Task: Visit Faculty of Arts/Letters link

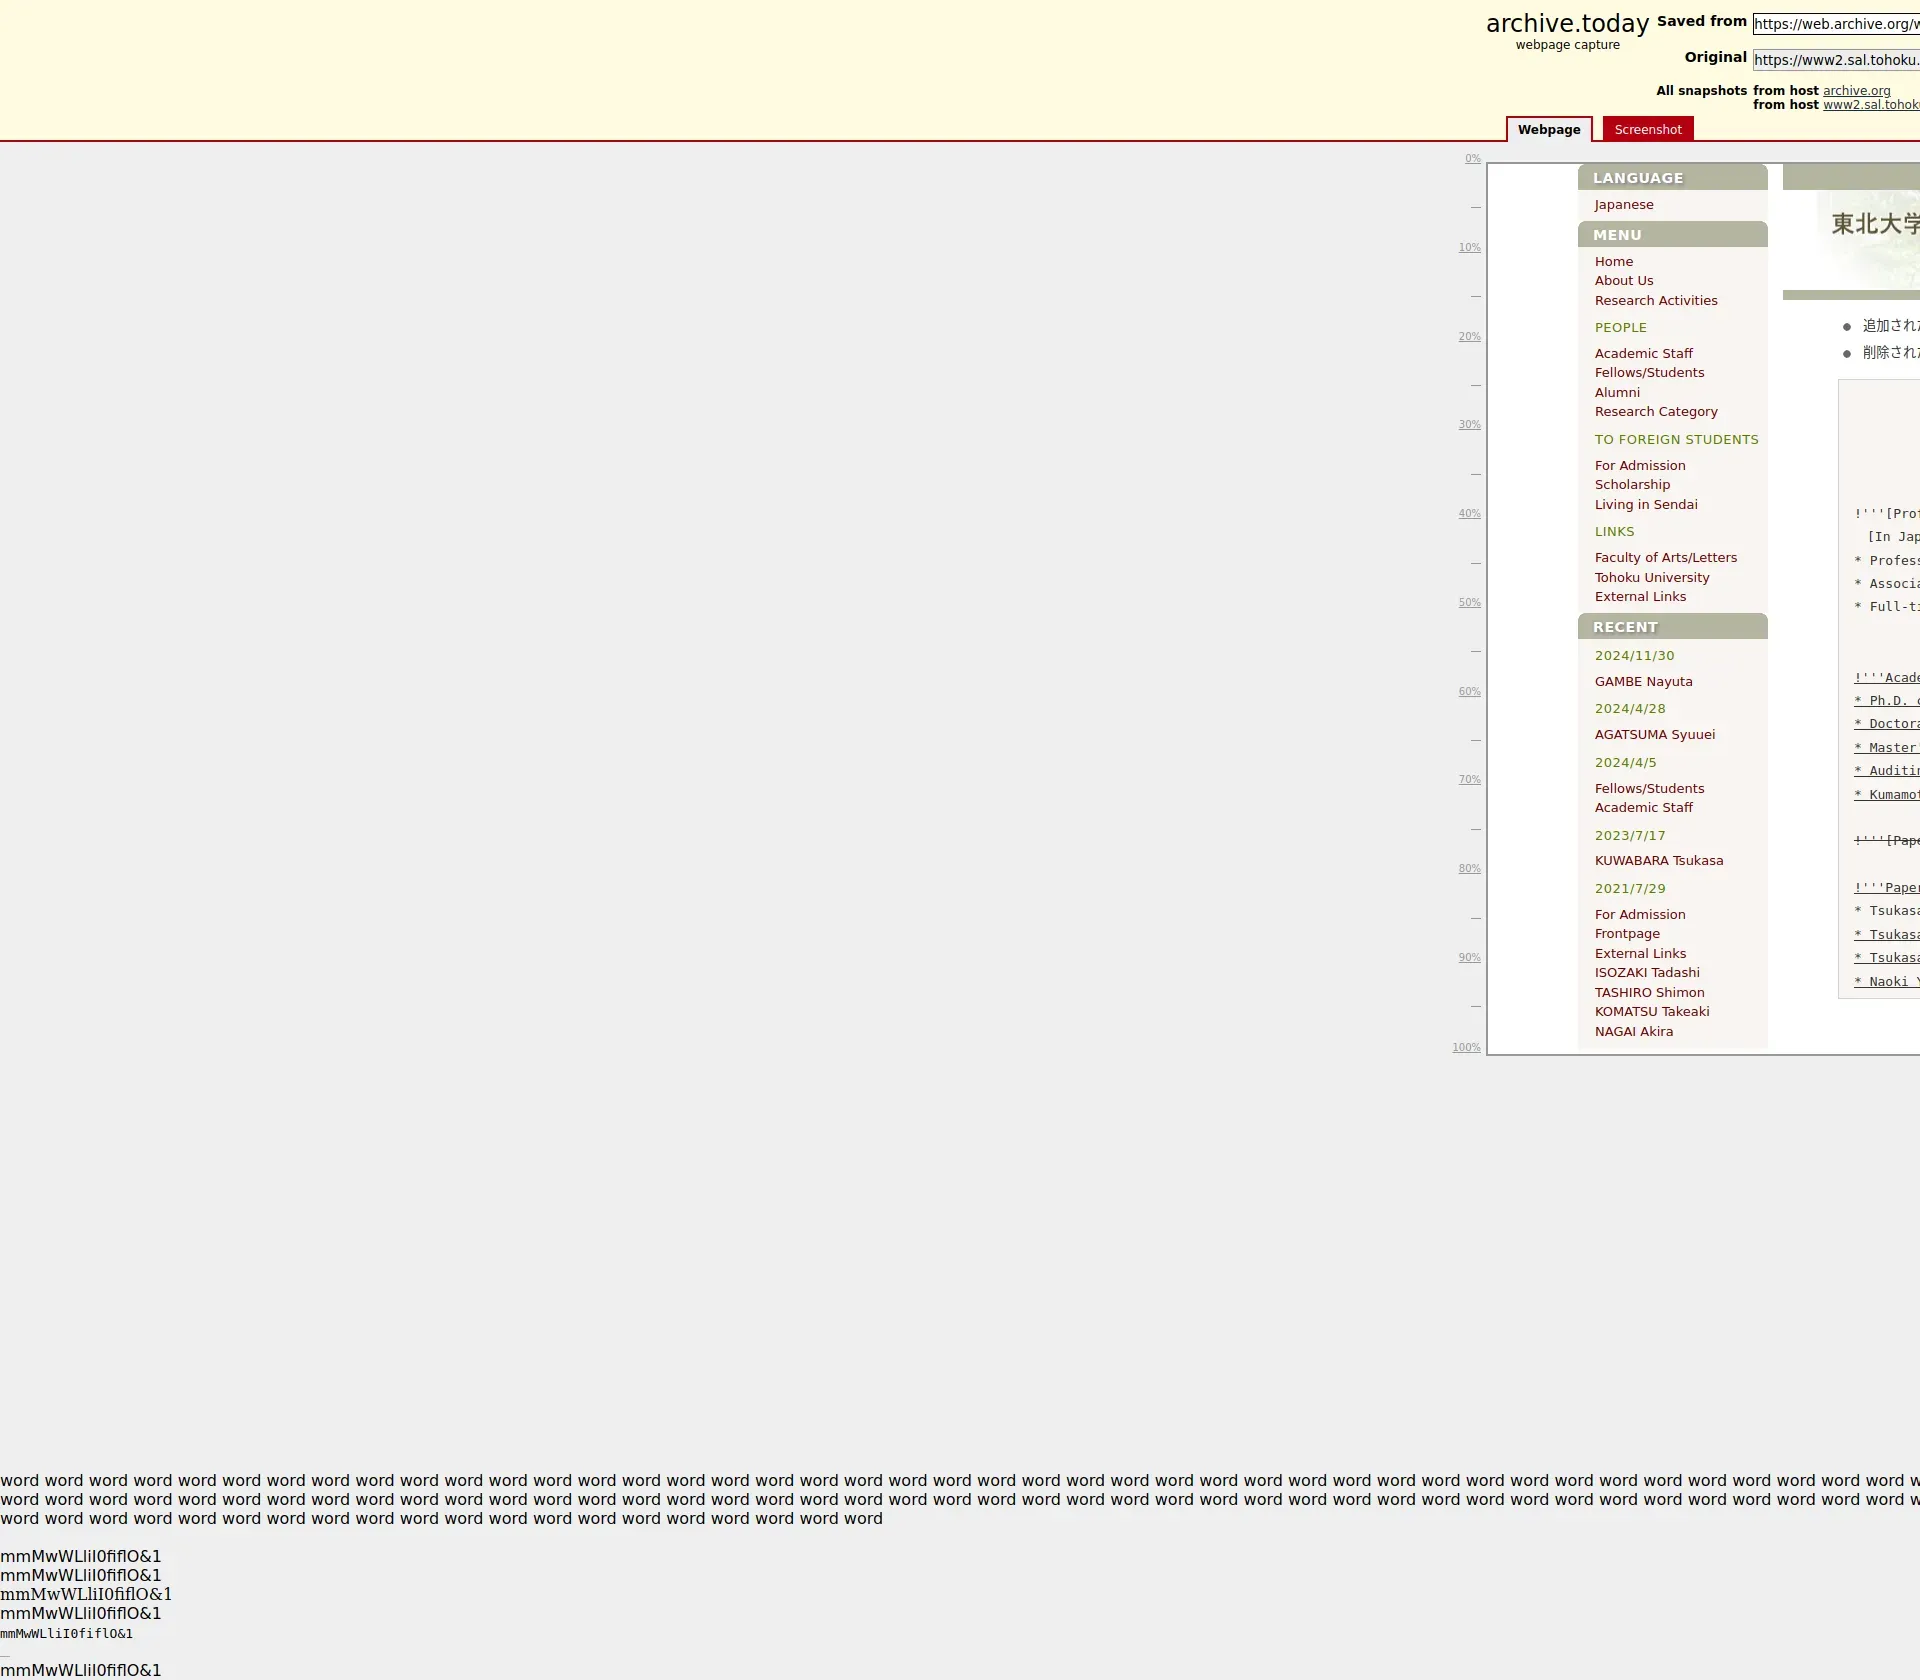Action: 1665,558
